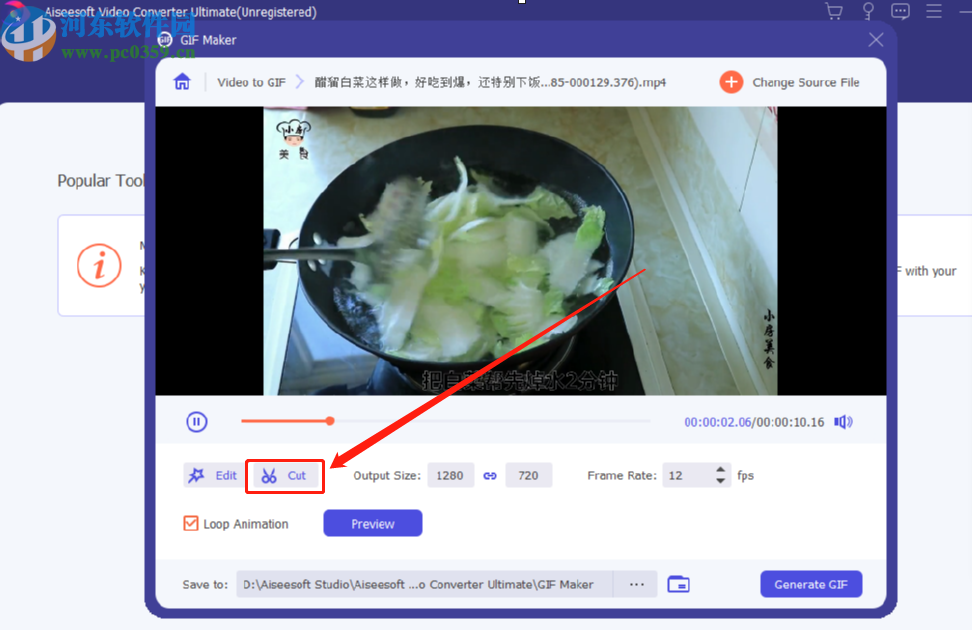972x630 pixels.
Task: Open the feedback chat icon in title bar
Action: point(900,11)
